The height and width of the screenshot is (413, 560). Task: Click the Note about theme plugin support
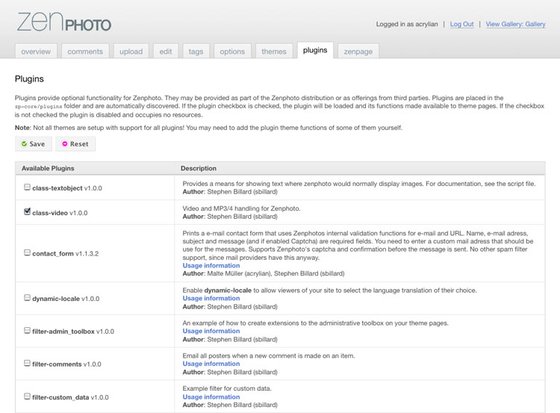click(209, 128)
